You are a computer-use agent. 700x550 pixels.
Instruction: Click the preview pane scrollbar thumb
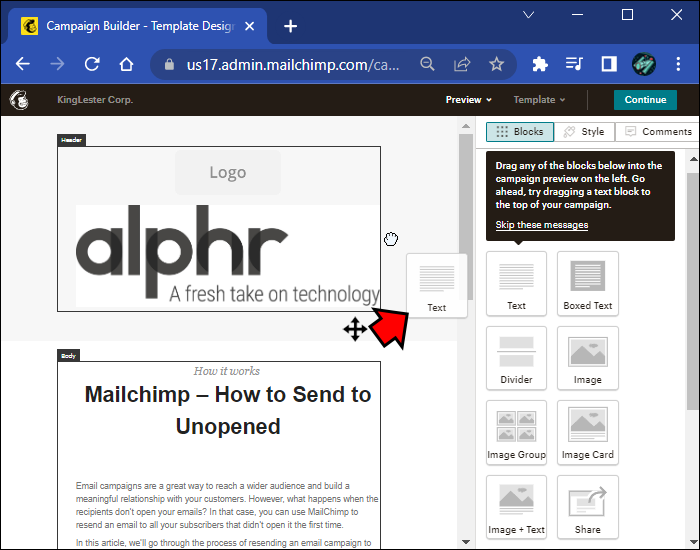click(466, 217)
